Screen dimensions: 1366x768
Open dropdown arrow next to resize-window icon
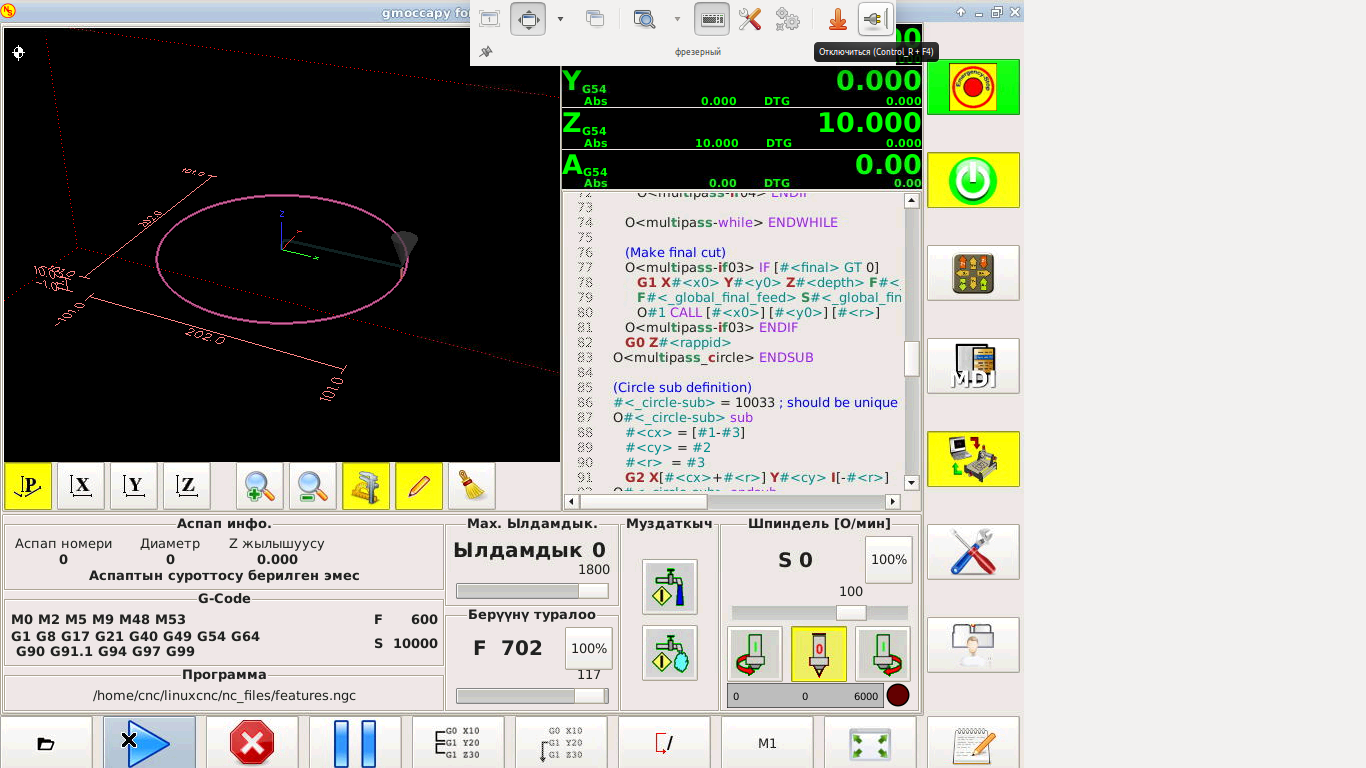(560, 19)
